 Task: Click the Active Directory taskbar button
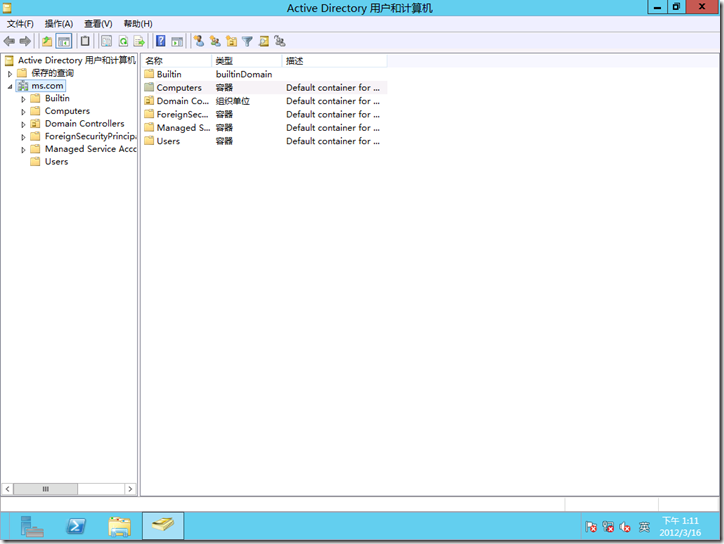tap(163, 526)
